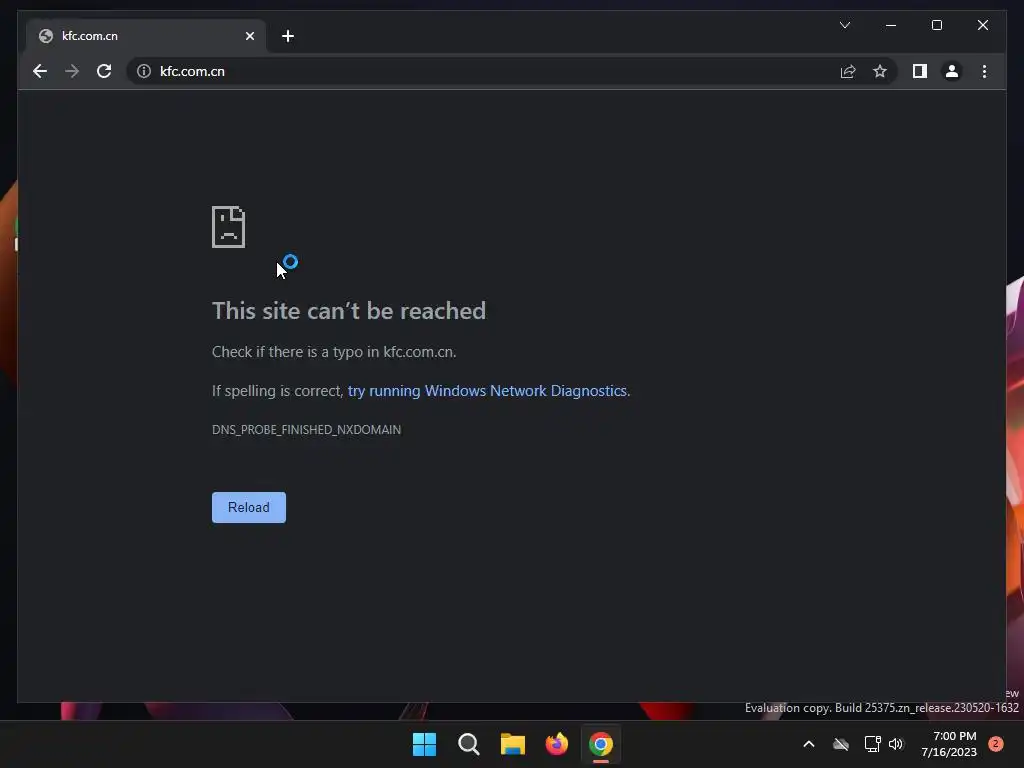This screenshot has height=768, width=1024.
Task: Open the clock showing 7:00 PM
Action: pyautogui.click(x=949, y=744)
